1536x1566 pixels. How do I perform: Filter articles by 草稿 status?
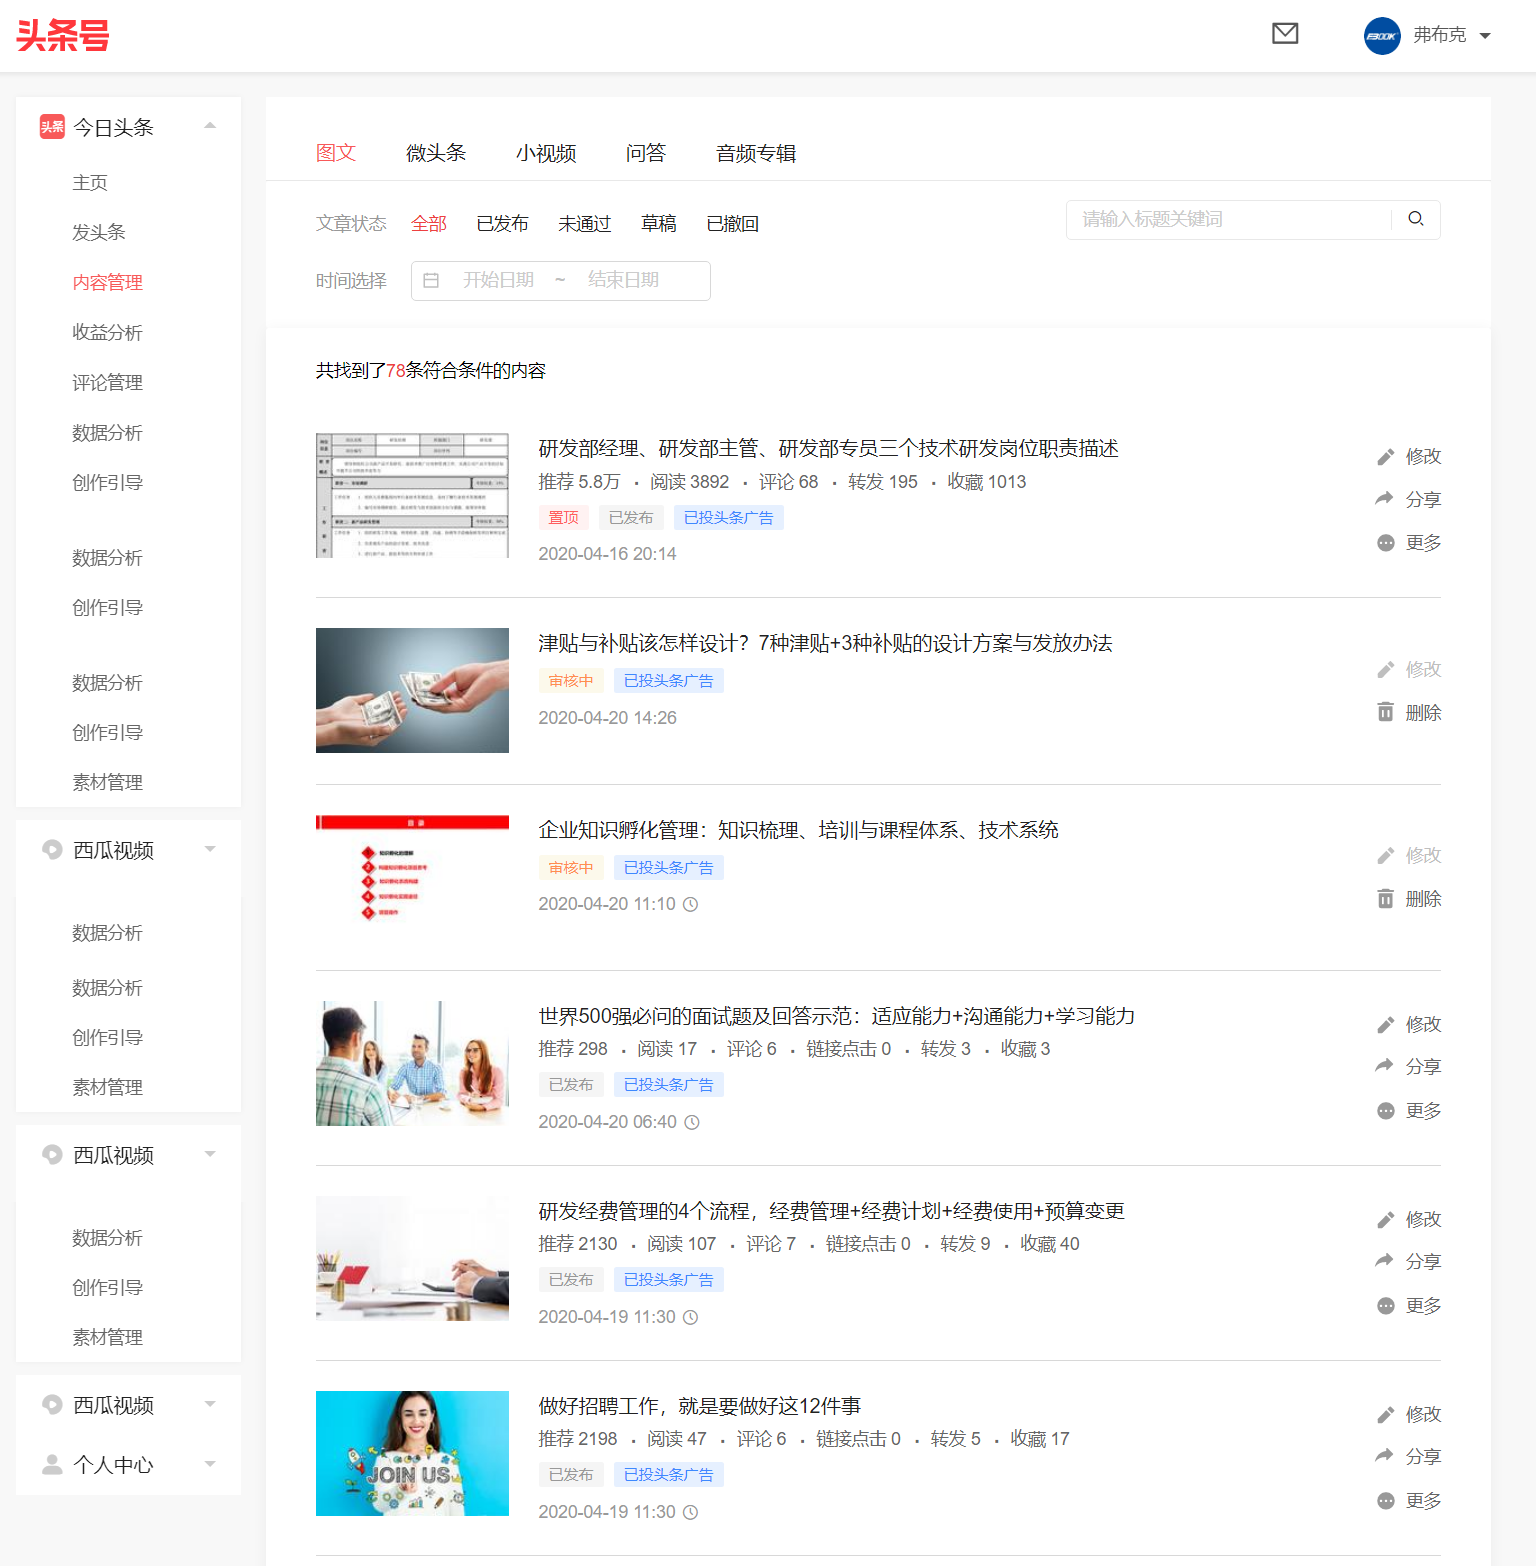[658, 224]
